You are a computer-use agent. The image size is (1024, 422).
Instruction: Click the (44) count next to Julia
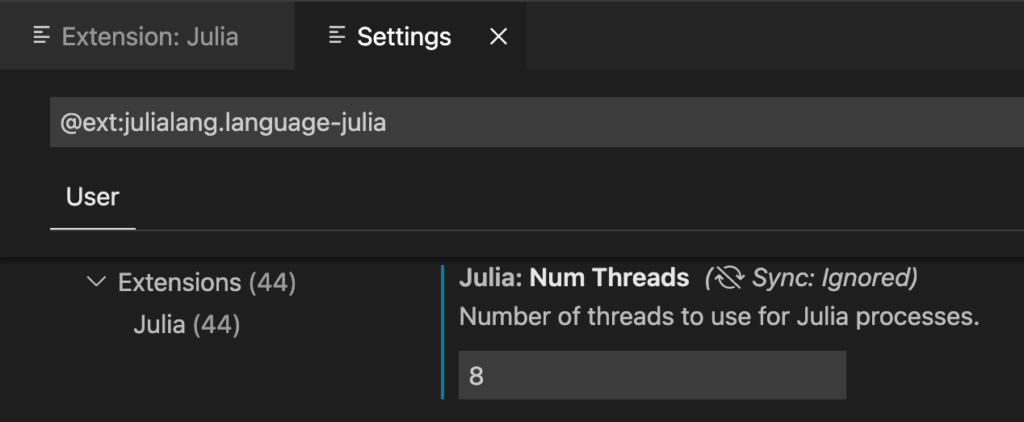[x=216, y=325]
